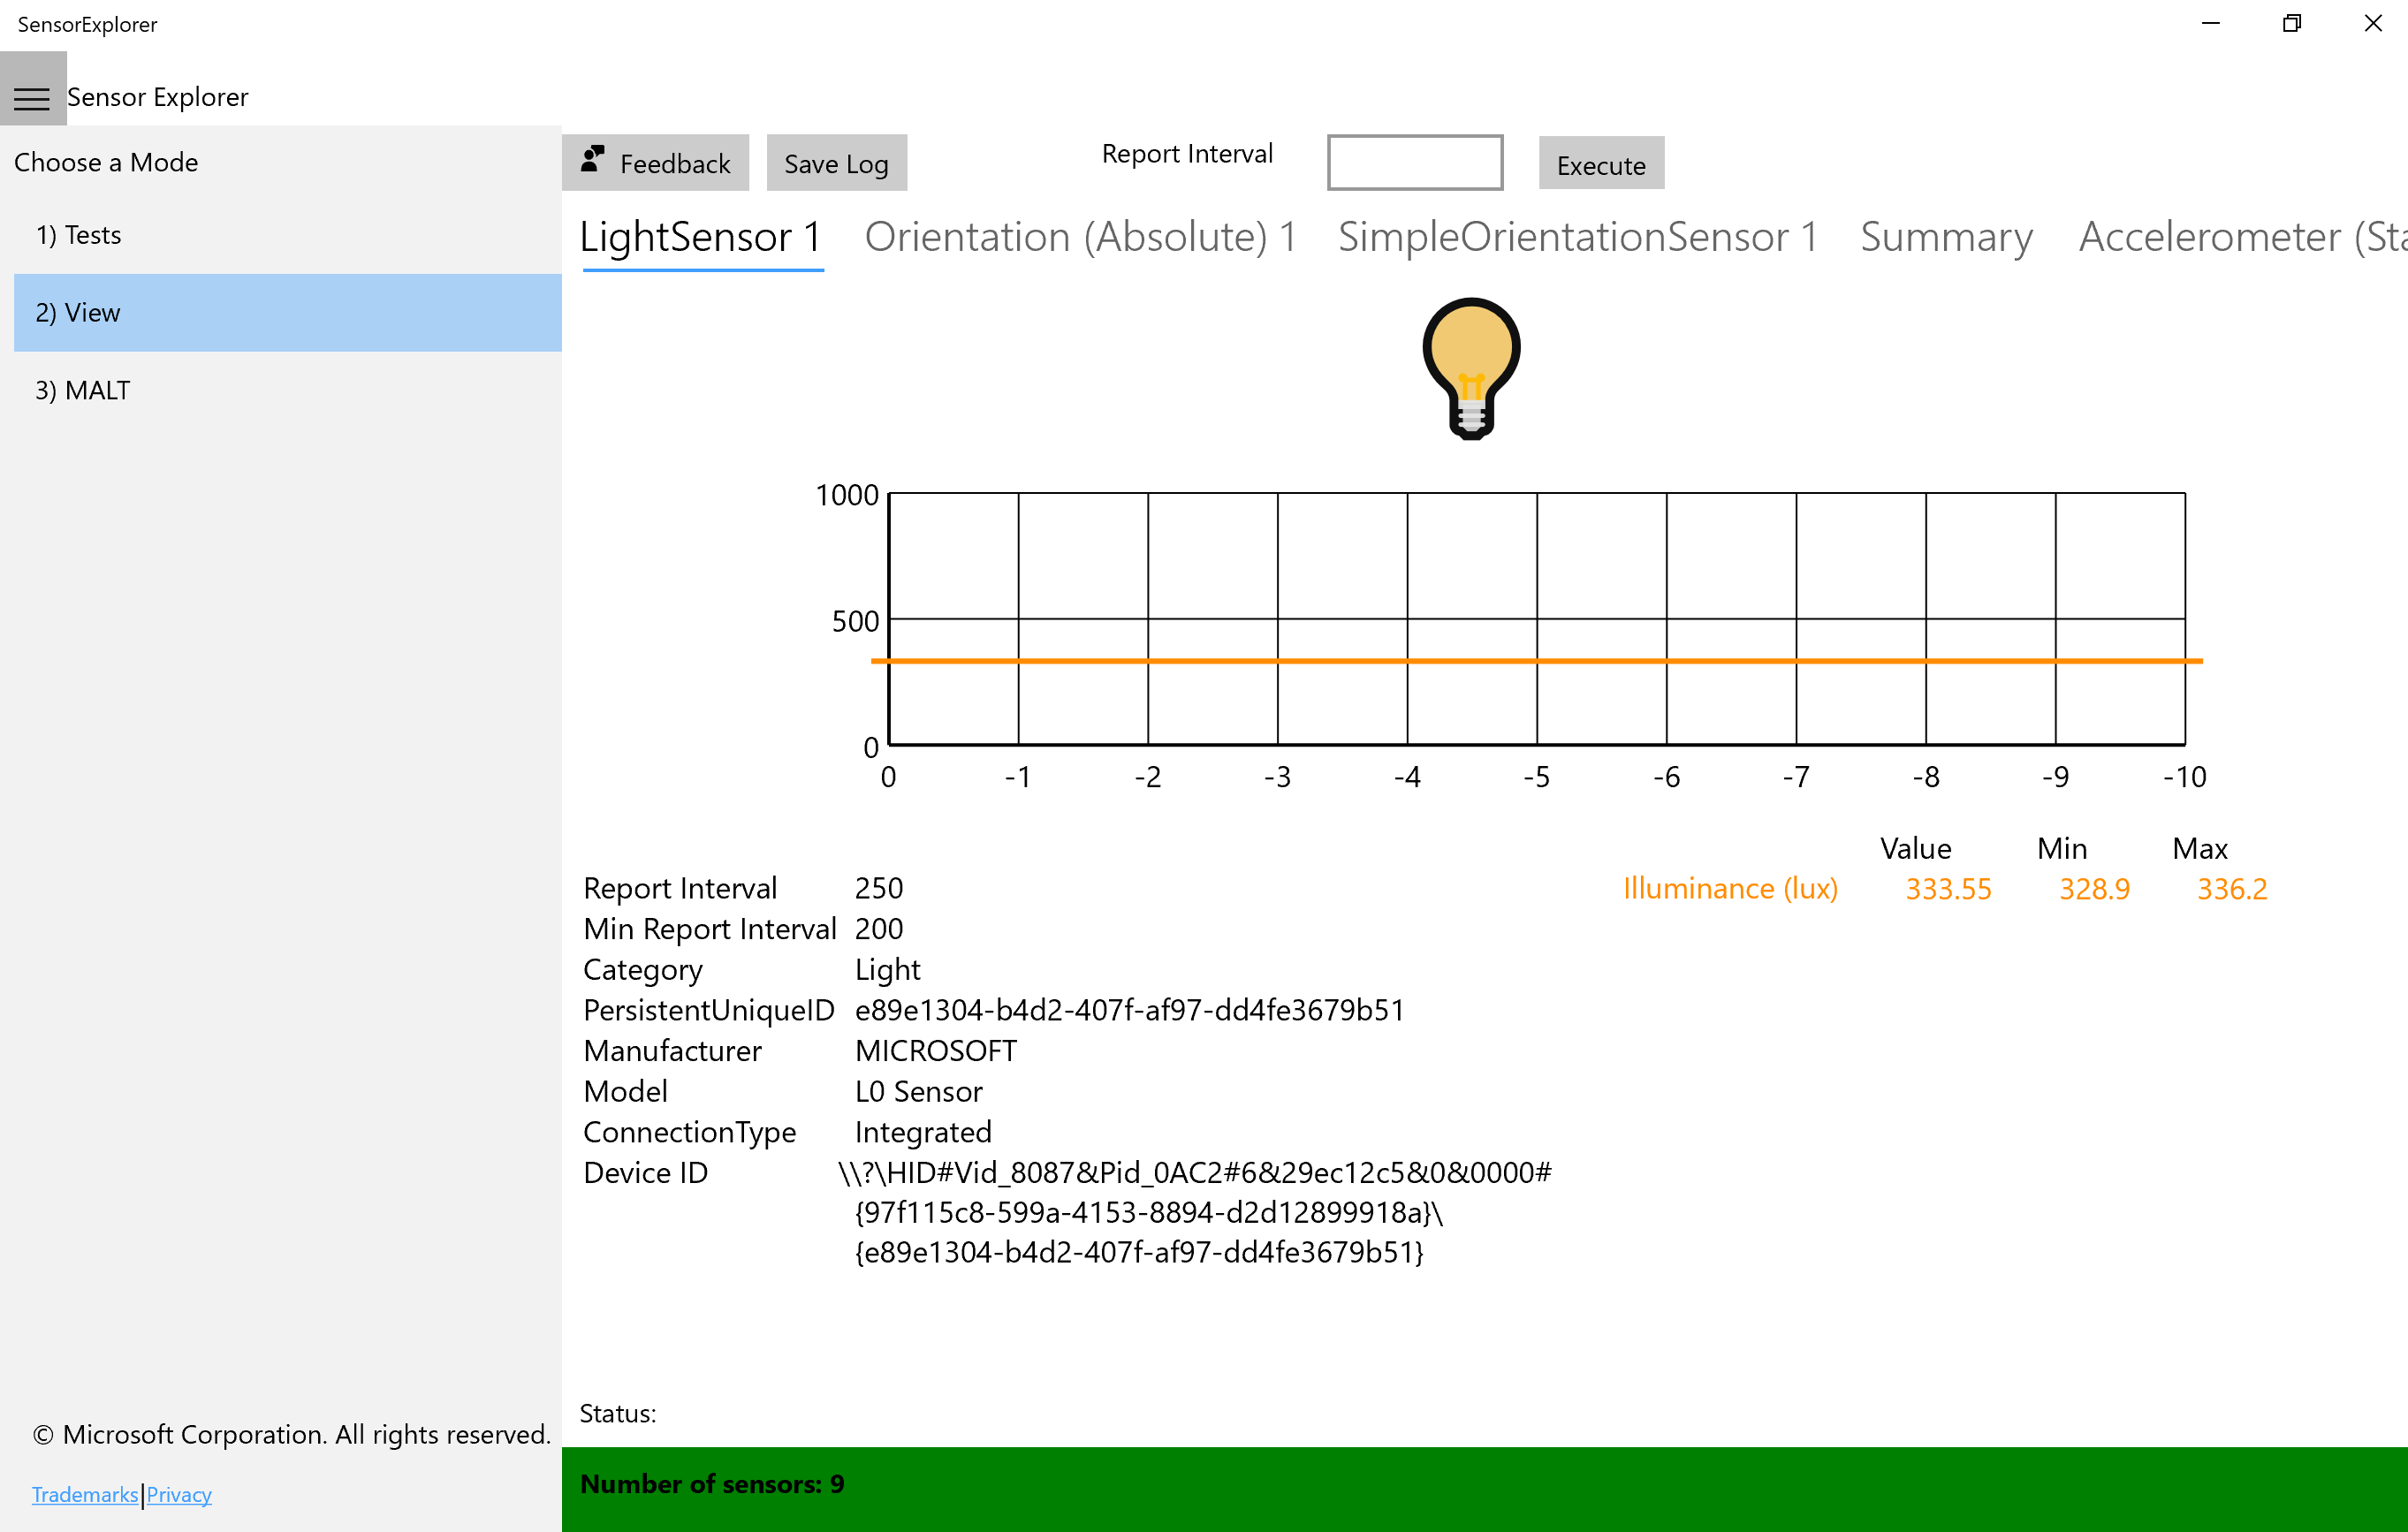The image size is (2408, 1532).
Task: Click the Orientation (Absolute) 1 tab icon
Action: pos(1081,235)
